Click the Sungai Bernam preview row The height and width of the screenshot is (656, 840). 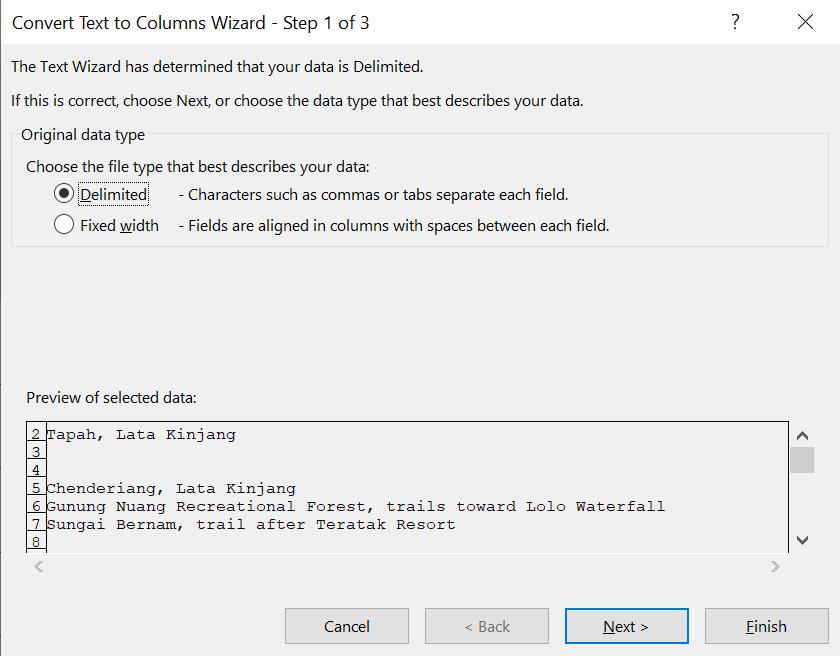click(250, 524)
